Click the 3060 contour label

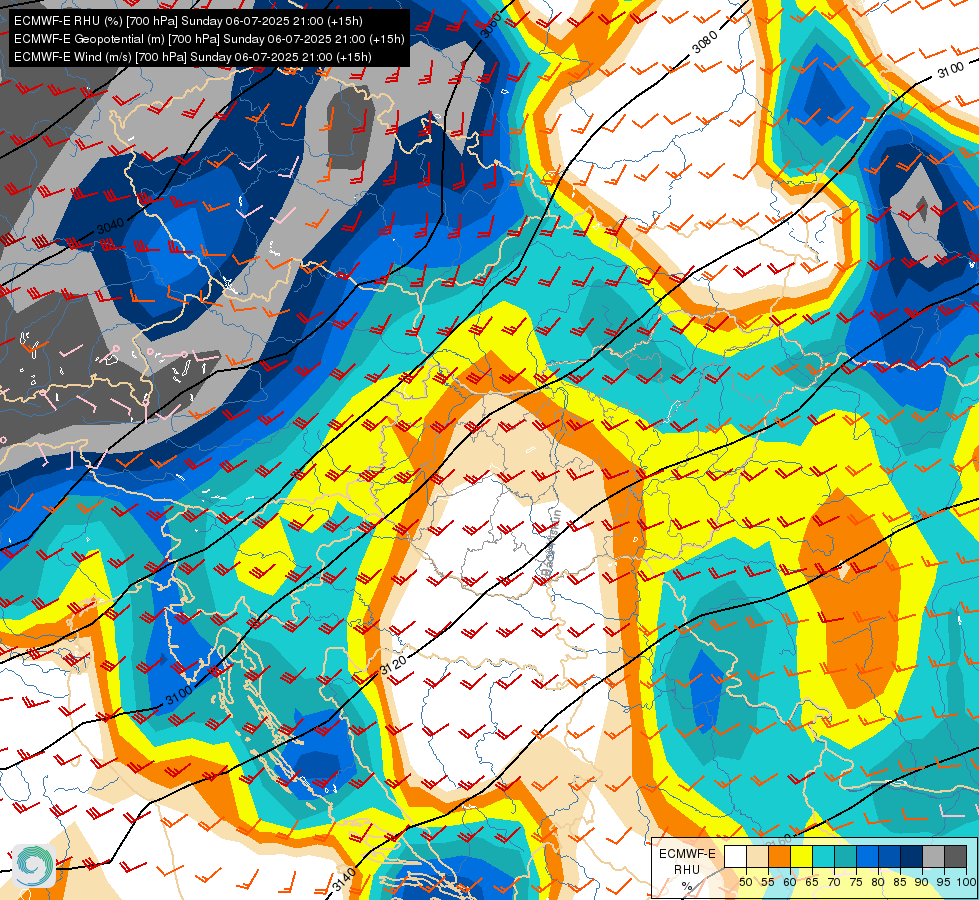[491, 25]
